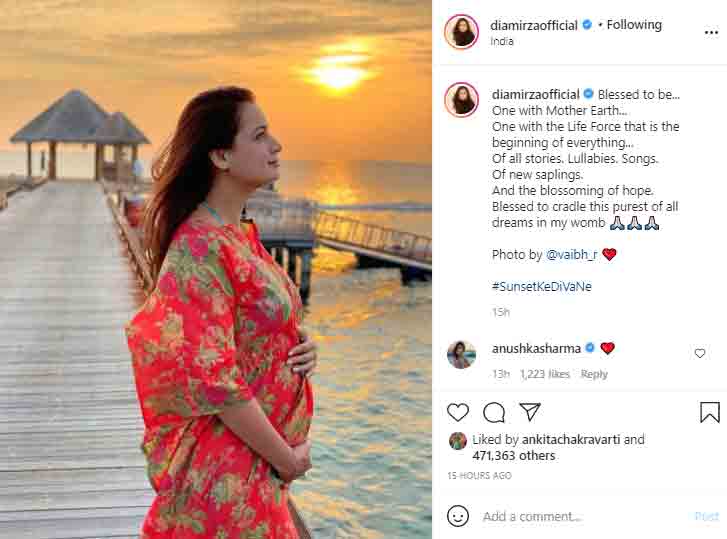The height and width of the screenshot is (539, 727).
Task: Reply to anushkasharma's comment
Action: tap(594, 374)
